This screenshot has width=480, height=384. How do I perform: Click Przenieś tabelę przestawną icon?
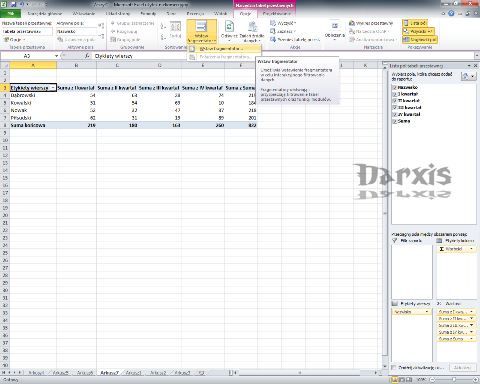tap(273, 39)
